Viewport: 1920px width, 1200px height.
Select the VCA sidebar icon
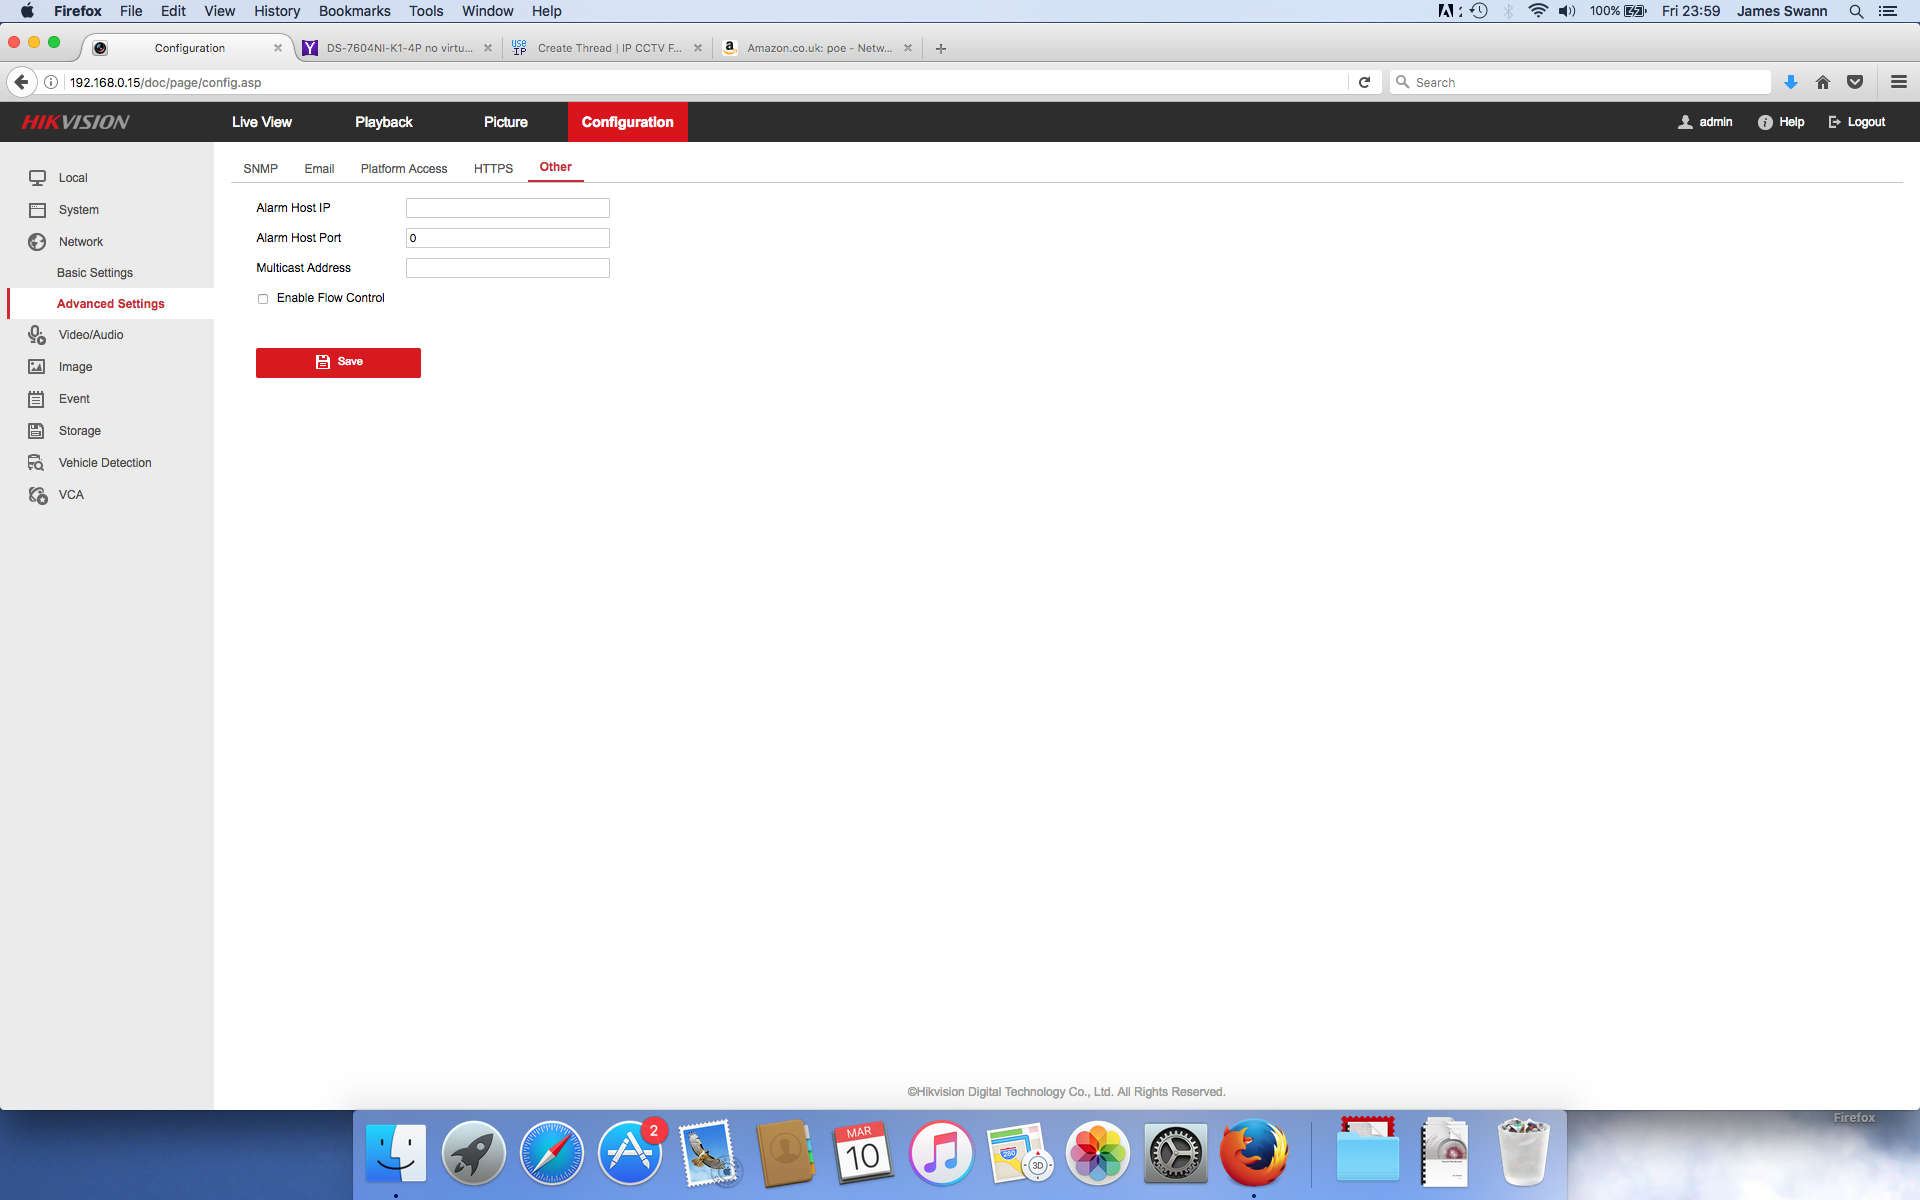(36, 494)
